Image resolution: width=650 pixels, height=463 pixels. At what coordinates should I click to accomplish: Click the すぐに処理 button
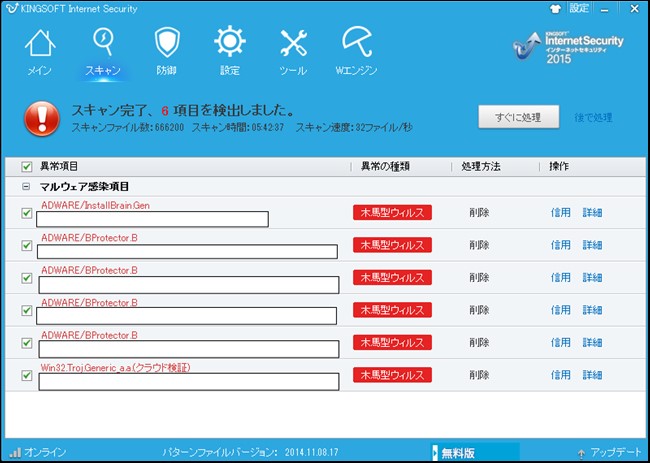coord(519,117)
